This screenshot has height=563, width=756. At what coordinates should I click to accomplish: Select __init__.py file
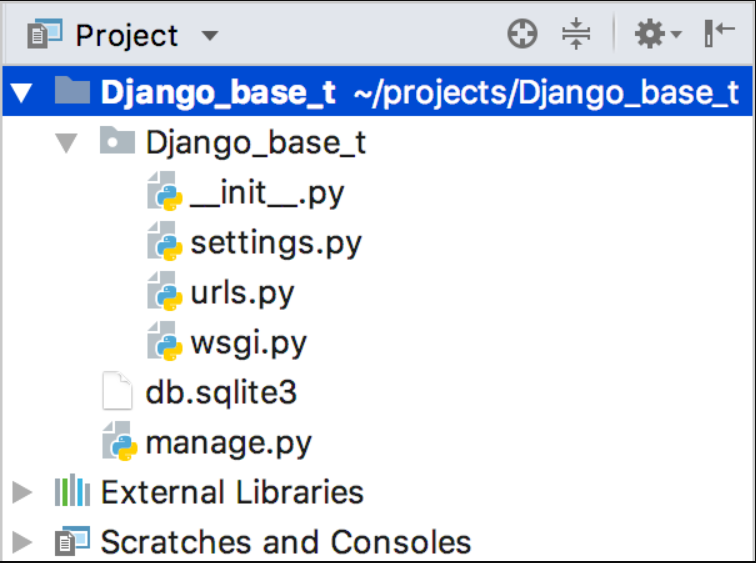pos(267,194)
